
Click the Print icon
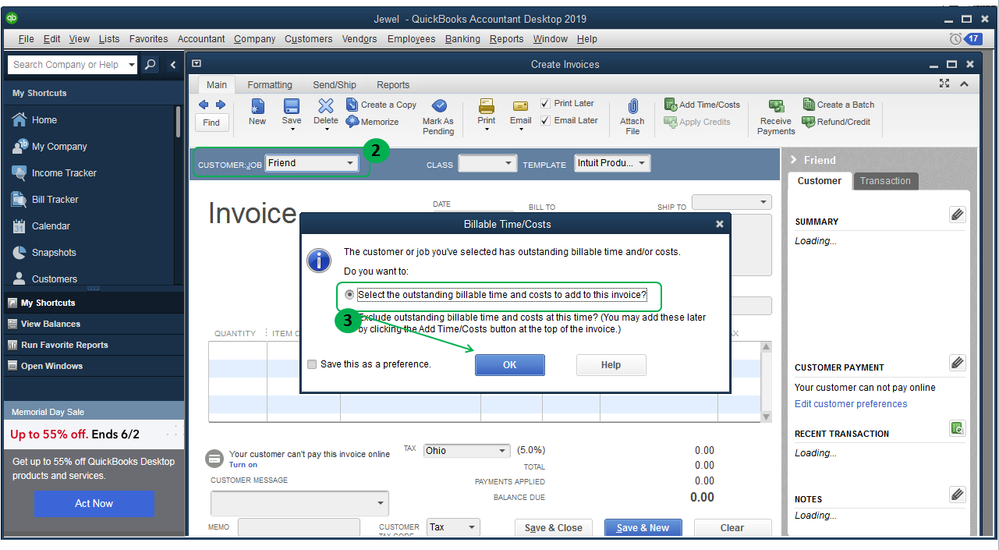486,106
